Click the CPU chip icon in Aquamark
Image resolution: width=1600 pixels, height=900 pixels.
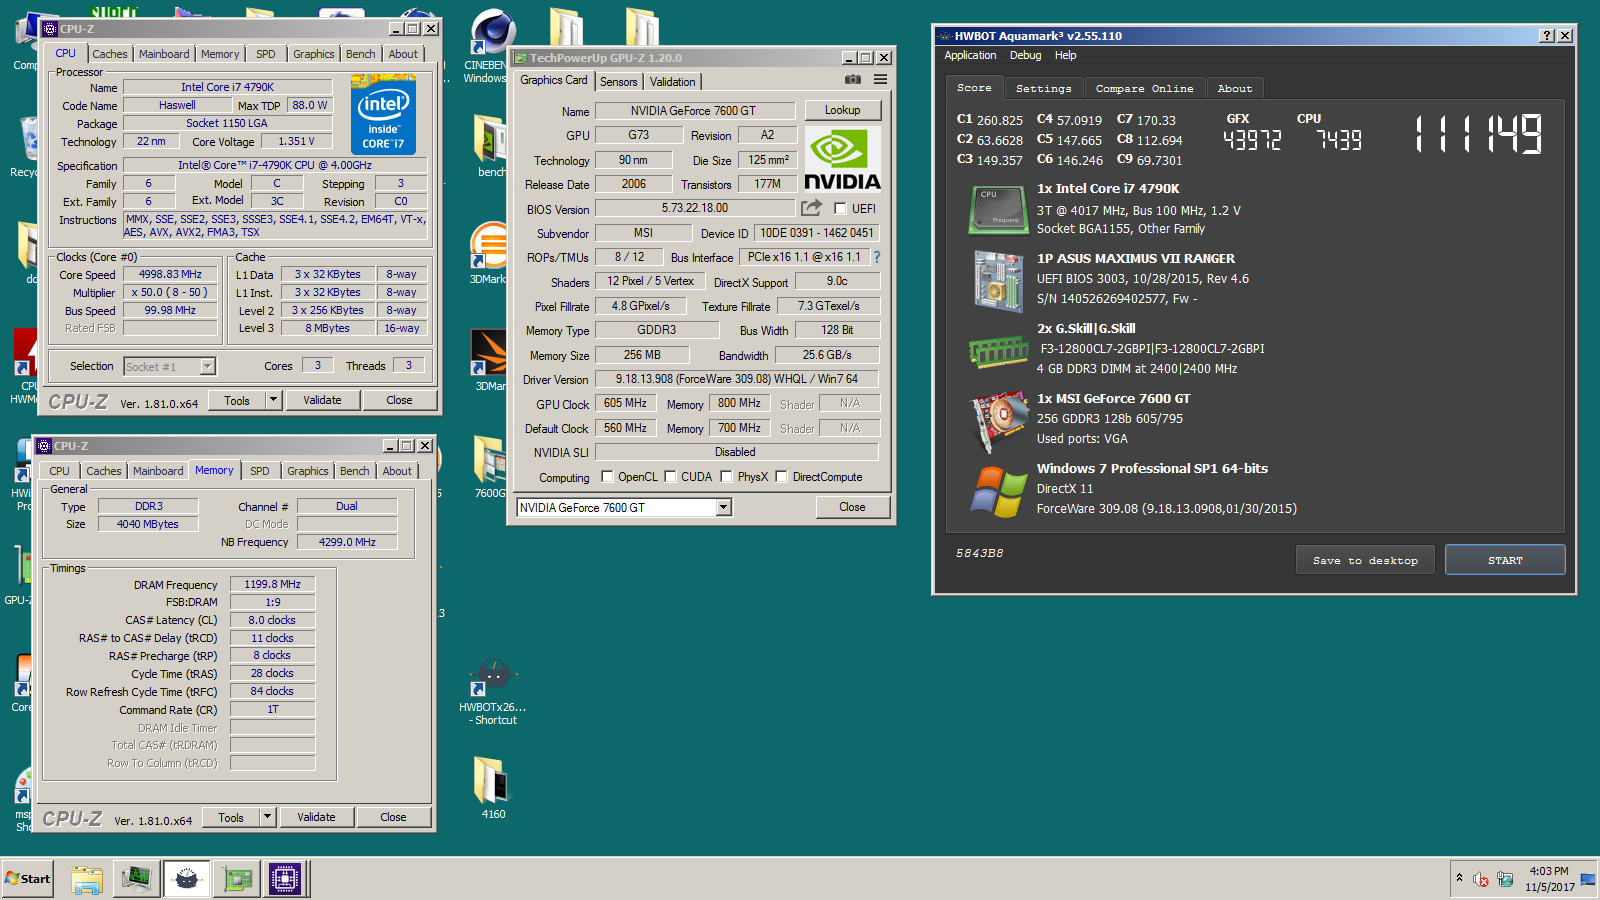click(998, 208)
